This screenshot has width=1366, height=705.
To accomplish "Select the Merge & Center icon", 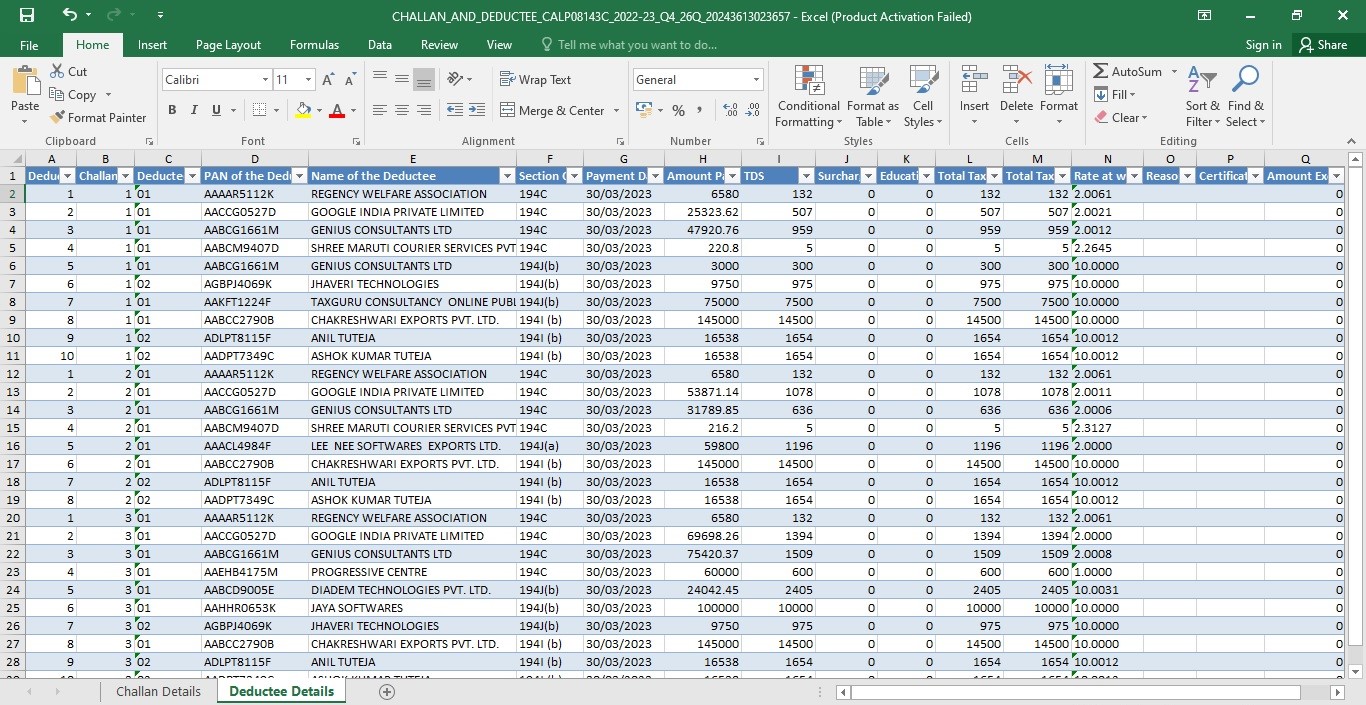I will [508, 110].
